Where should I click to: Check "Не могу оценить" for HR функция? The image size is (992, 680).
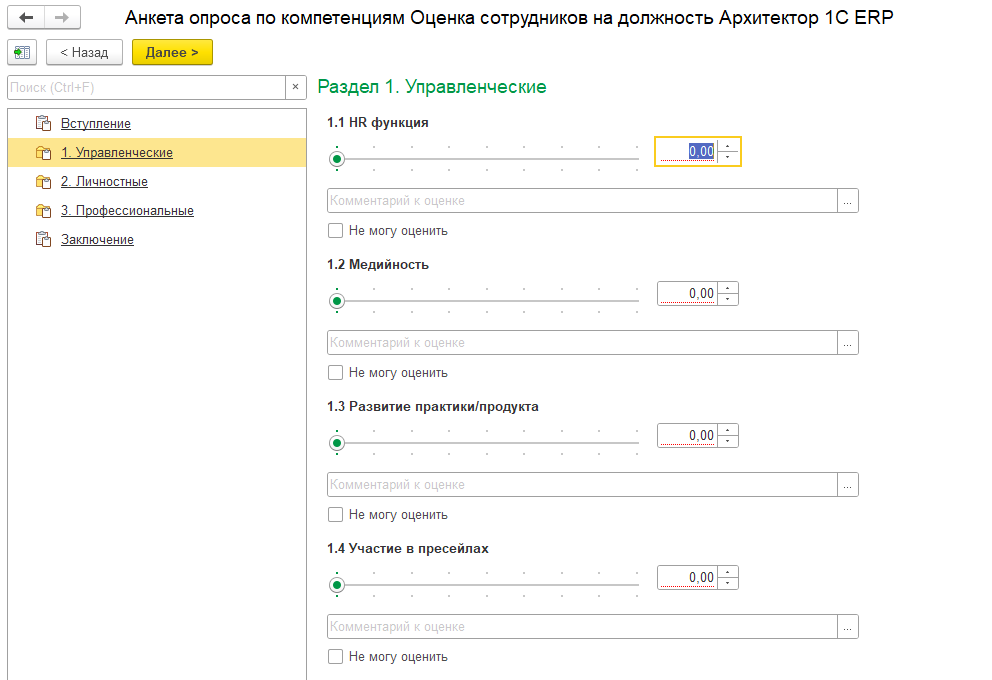click(336, 231)
